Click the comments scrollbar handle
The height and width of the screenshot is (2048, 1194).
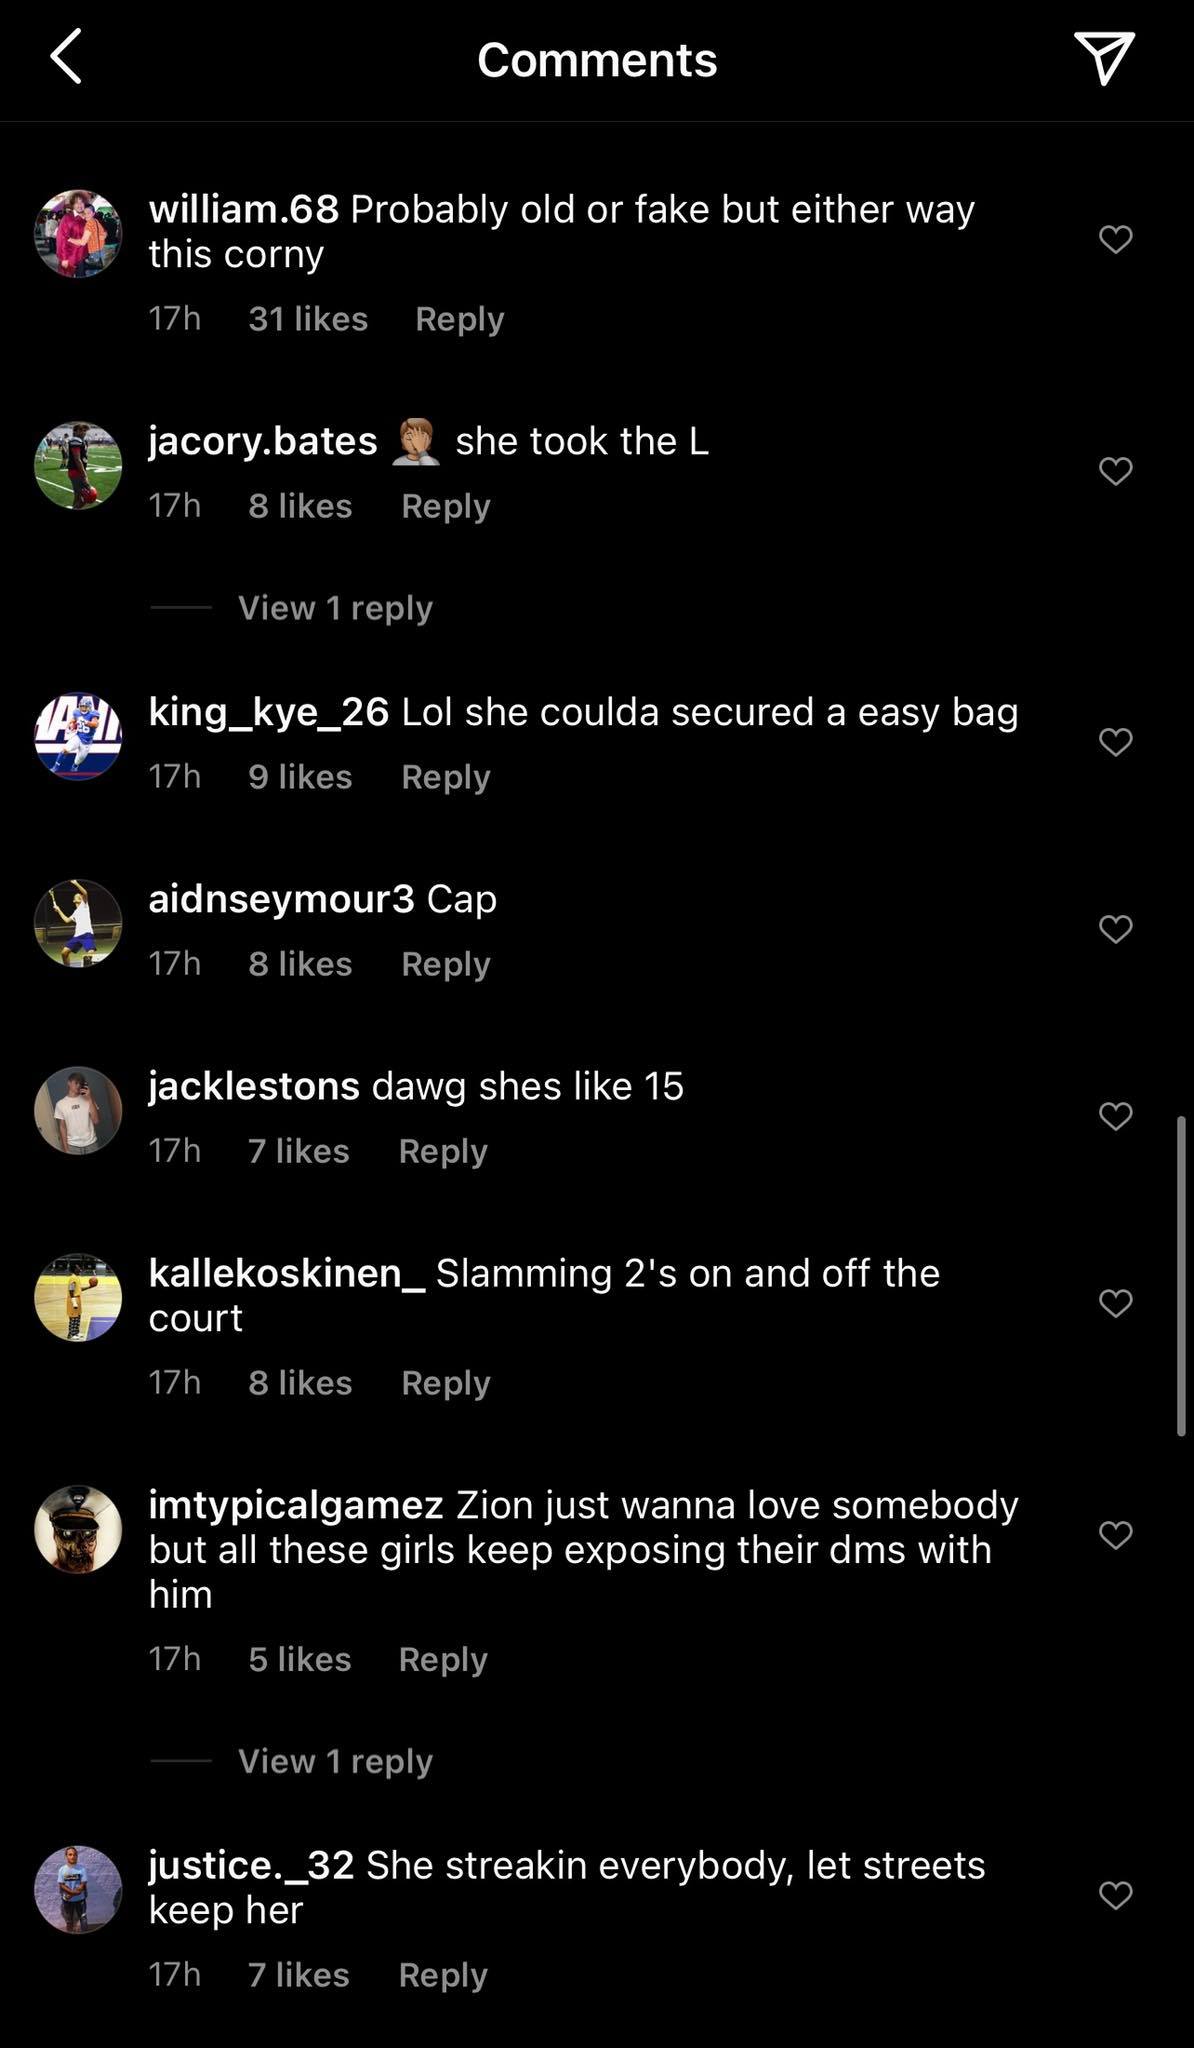1181,1275
